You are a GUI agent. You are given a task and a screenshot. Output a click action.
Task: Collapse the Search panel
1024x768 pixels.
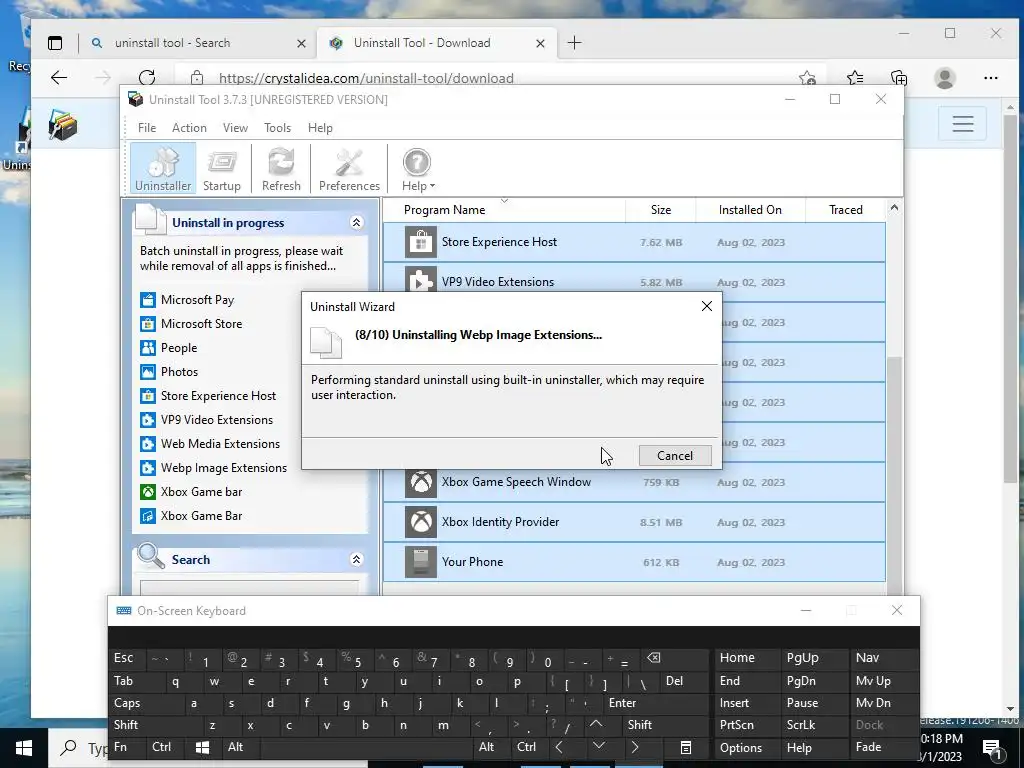click(x=357, y=560)
